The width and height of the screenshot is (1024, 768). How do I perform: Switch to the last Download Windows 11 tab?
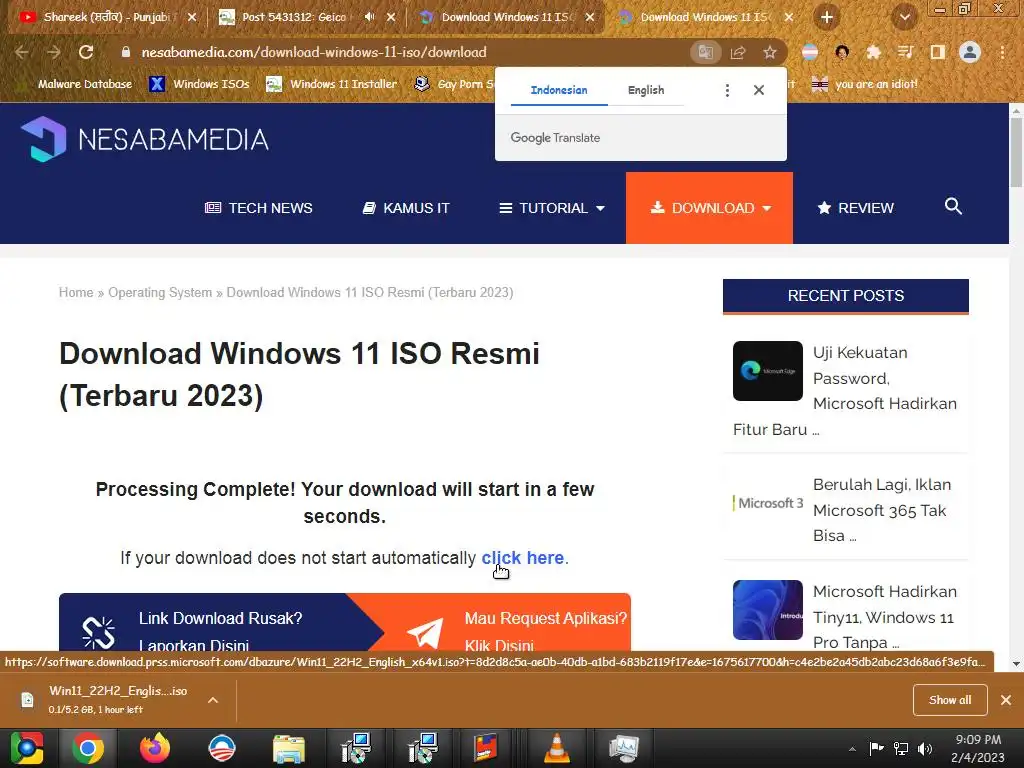pyautogui.click(x=702, y=17)
